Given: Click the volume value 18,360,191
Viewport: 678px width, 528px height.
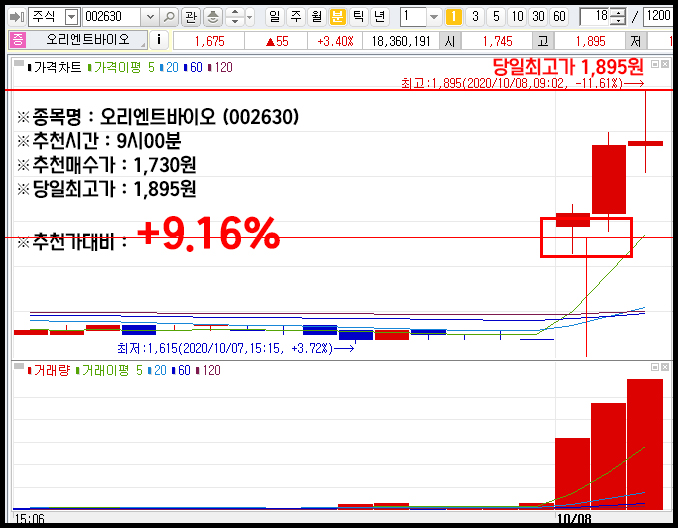Looking at the screenshot, I should (401, 41).
